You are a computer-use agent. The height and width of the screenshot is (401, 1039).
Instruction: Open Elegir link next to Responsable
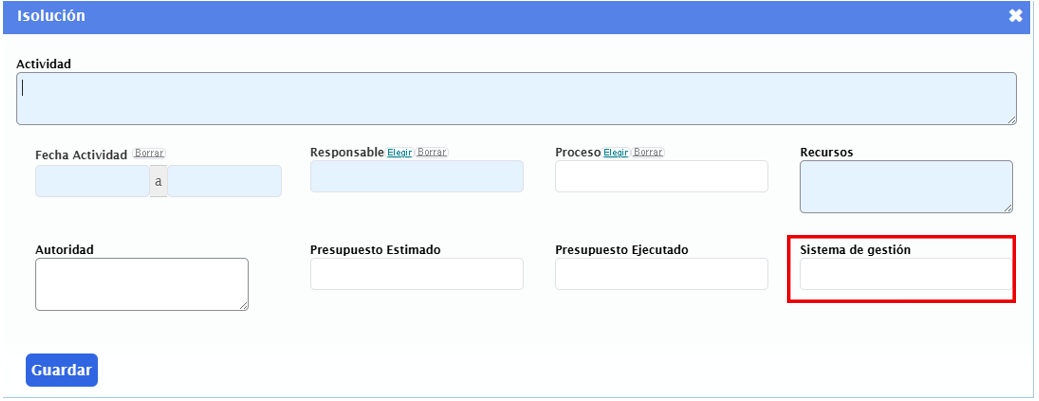click(400, 152)
